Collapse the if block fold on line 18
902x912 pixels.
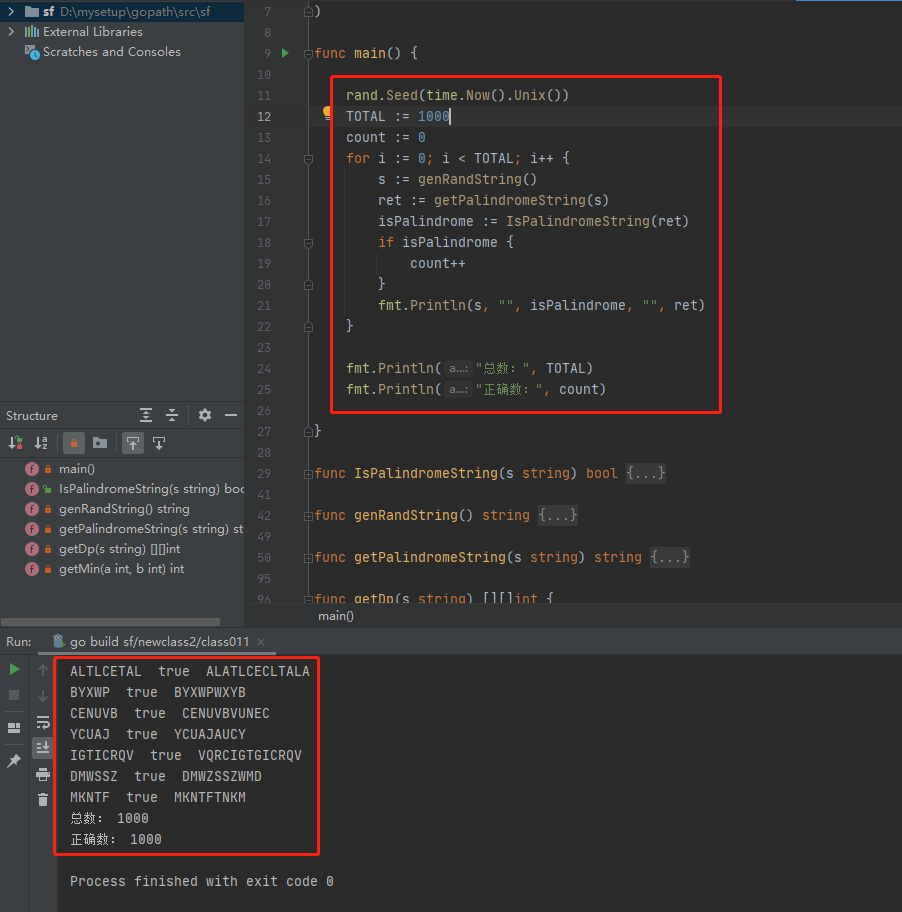click(308, 243)
